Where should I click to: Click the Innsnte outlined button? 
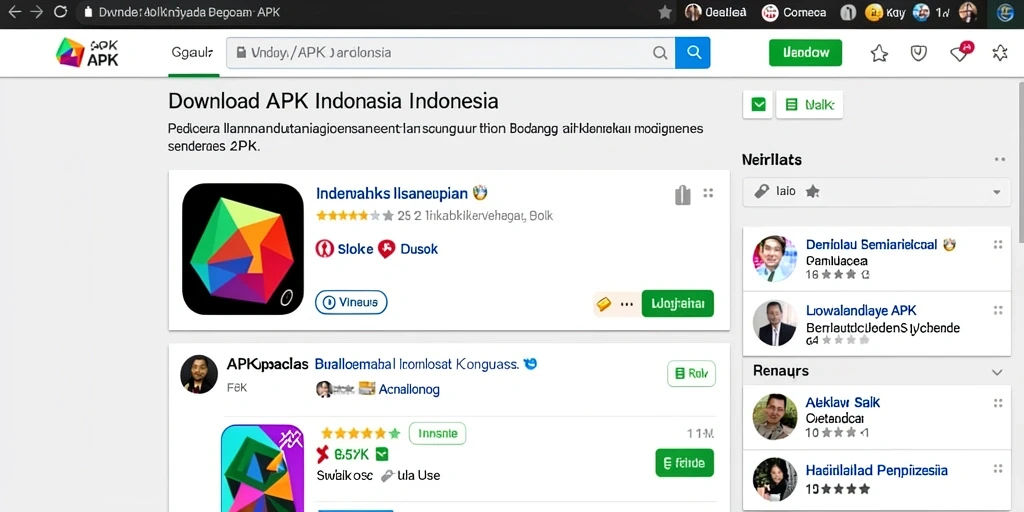coord(438,433)
